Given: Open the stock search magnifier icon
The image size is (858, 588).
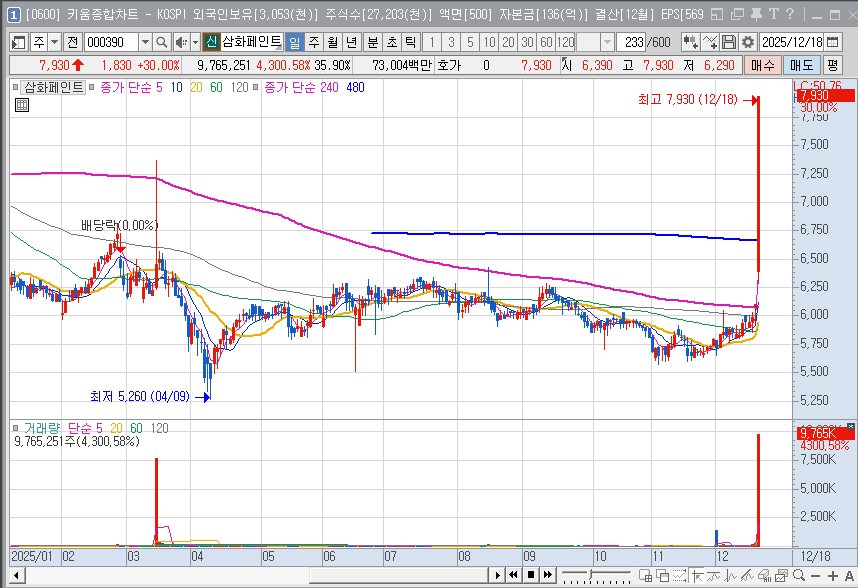Looking at the screenshot, I should point(161,42).
